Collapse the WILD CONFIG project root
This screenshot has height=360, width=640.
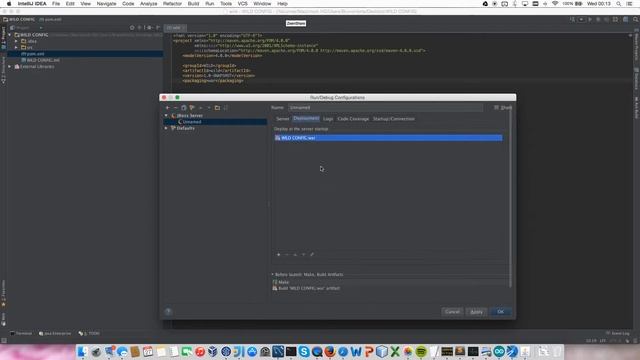(10, 35)
